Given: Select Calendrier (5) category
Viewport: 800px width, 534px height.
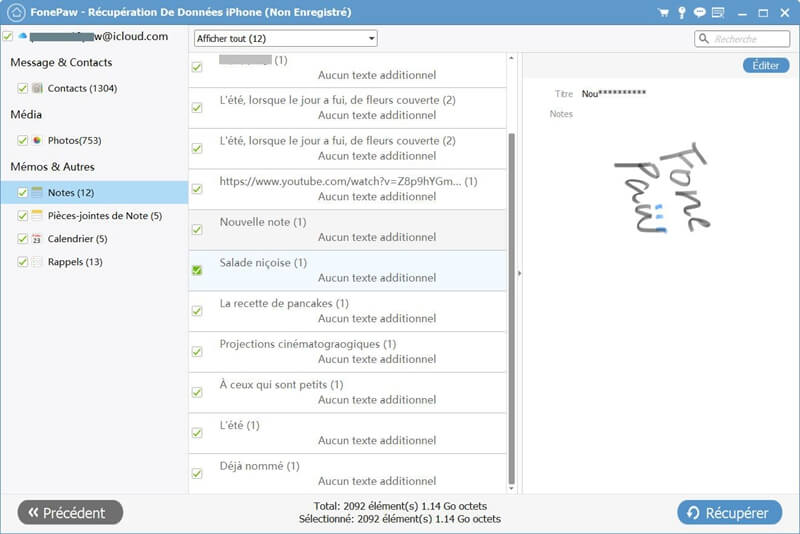Looking at the screenshot, I should click(x=78, y=238).
